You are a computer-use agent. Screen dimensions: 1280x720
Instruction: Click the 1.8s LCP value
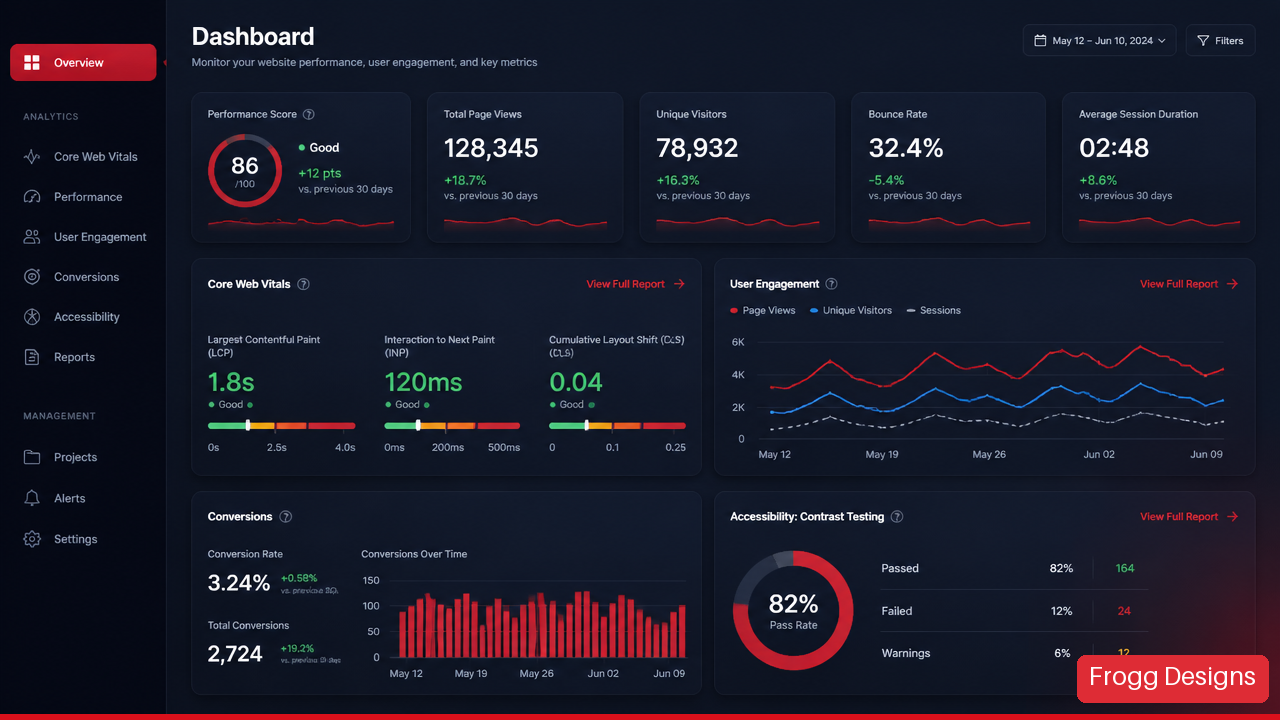tap(231, 382)
